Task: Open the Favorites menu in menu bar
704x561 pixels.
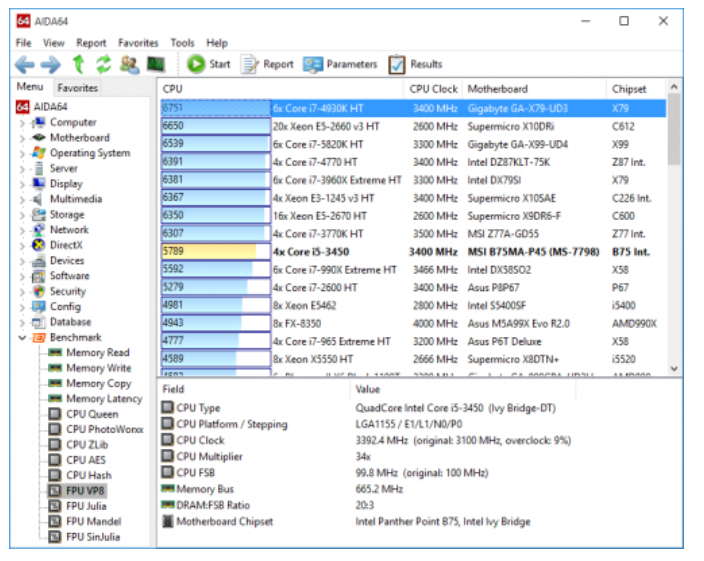Action: pos(138,43)
